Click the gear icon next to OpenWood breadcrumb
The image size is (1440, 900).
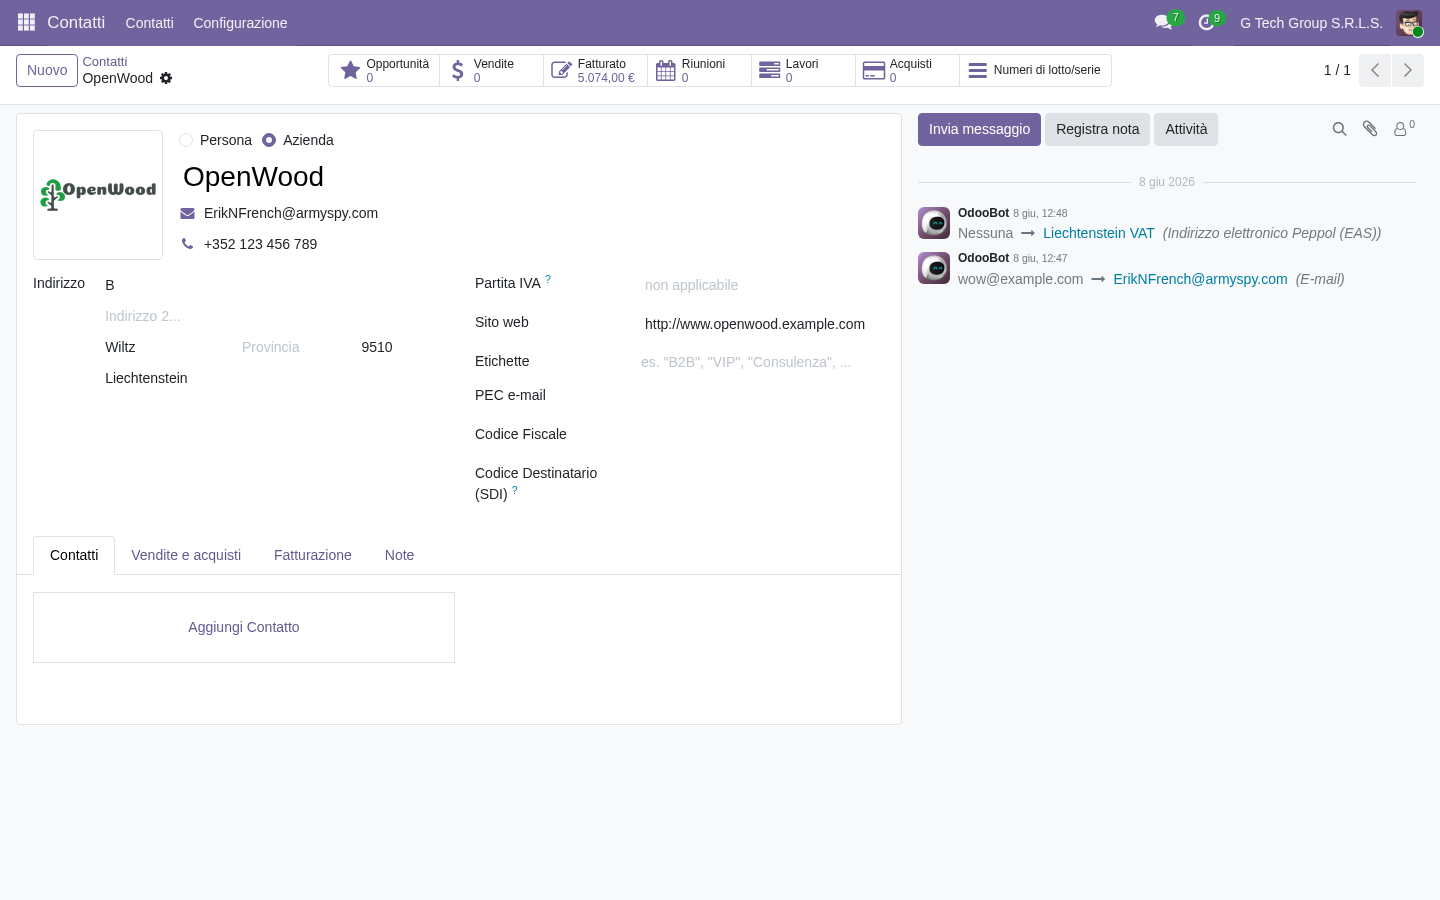click(x=166, y=78)
